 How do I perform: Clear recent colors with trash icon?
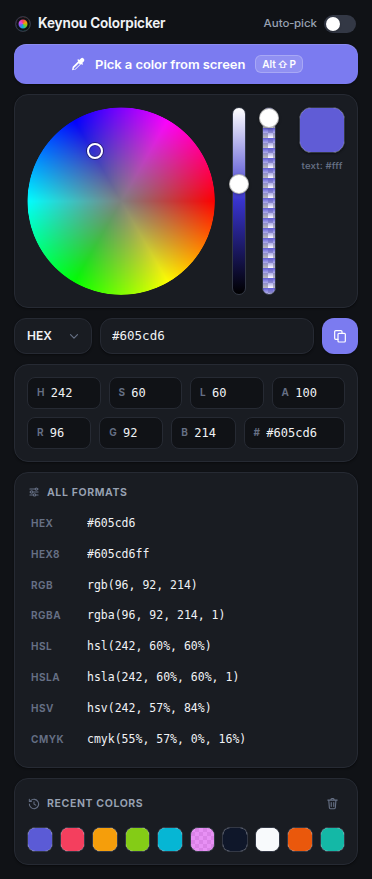tap(333, 803)
